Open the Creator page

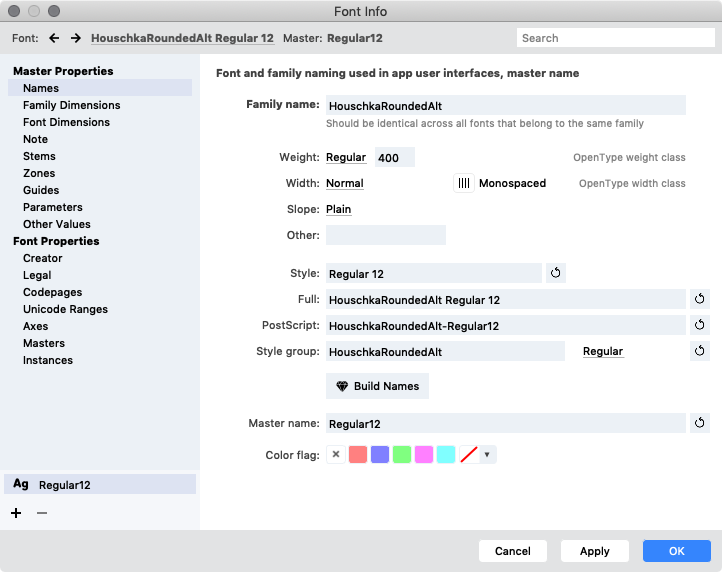(x=42, y=258)
